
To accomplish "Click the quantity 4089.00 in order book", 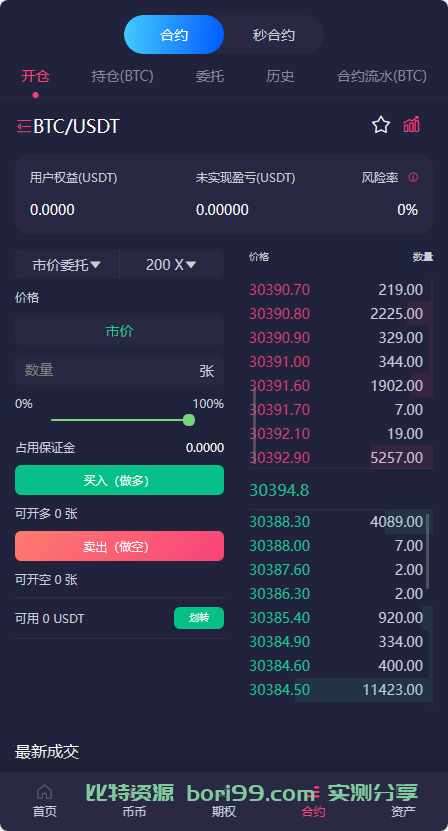I will click(x=397, y=522).
